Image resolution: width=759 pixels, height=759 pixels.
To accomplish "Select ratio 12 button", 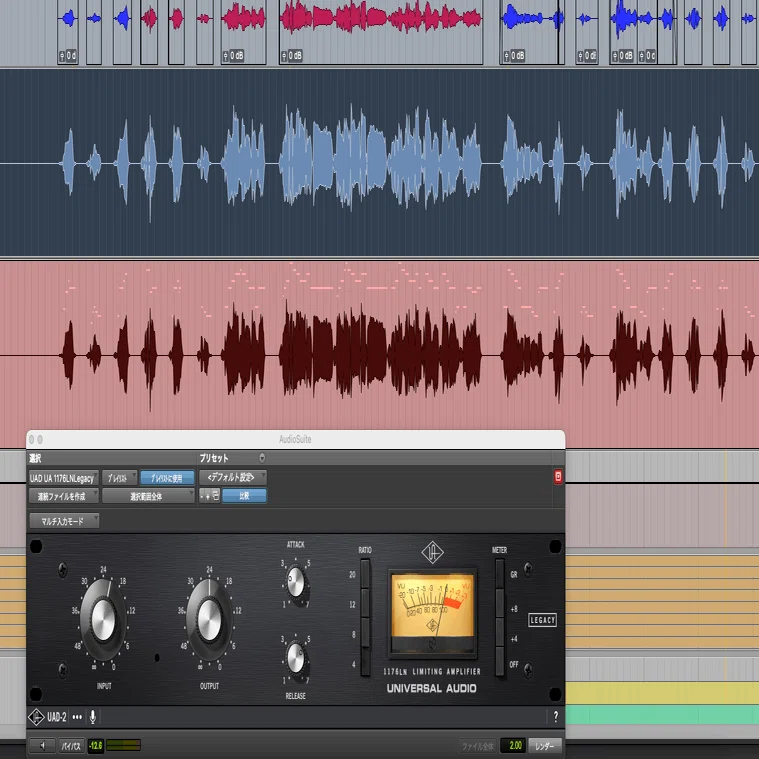I will [365, 604].
